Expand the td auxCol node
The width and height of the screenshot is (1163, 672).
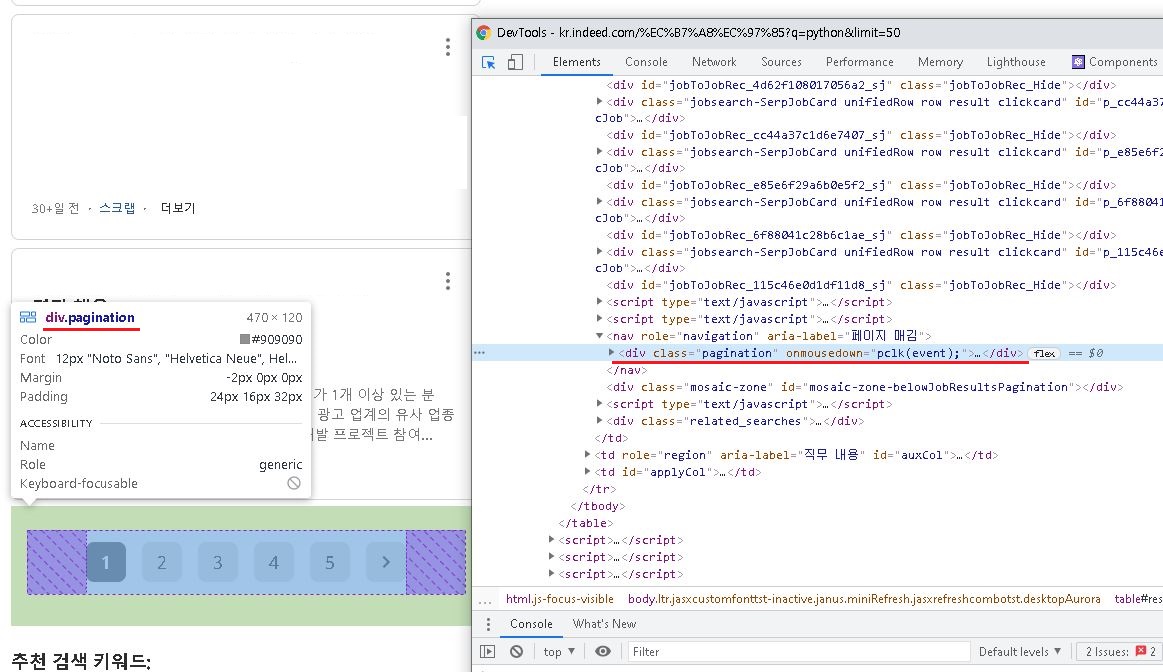point(587,455)
